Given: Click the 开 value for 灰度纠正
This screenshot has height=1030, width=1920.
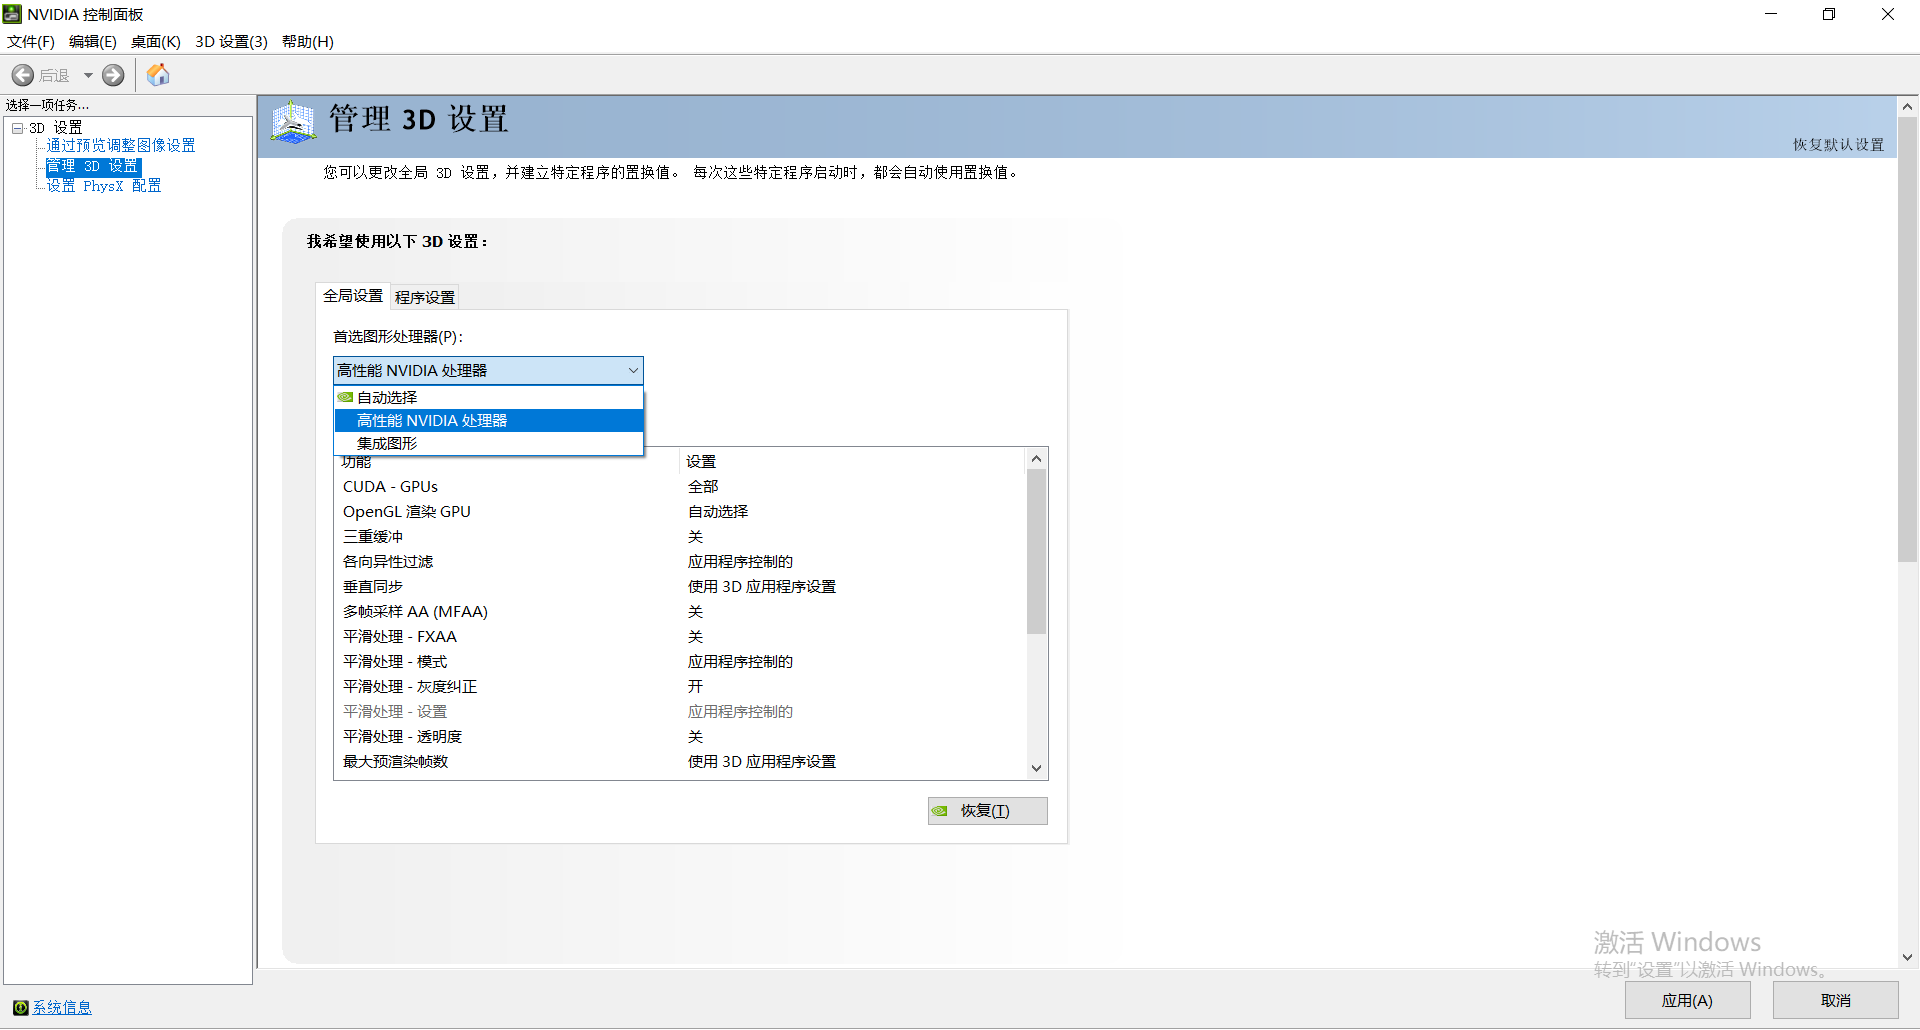Looking at the screenshot, I should click(x=695, y=687).
